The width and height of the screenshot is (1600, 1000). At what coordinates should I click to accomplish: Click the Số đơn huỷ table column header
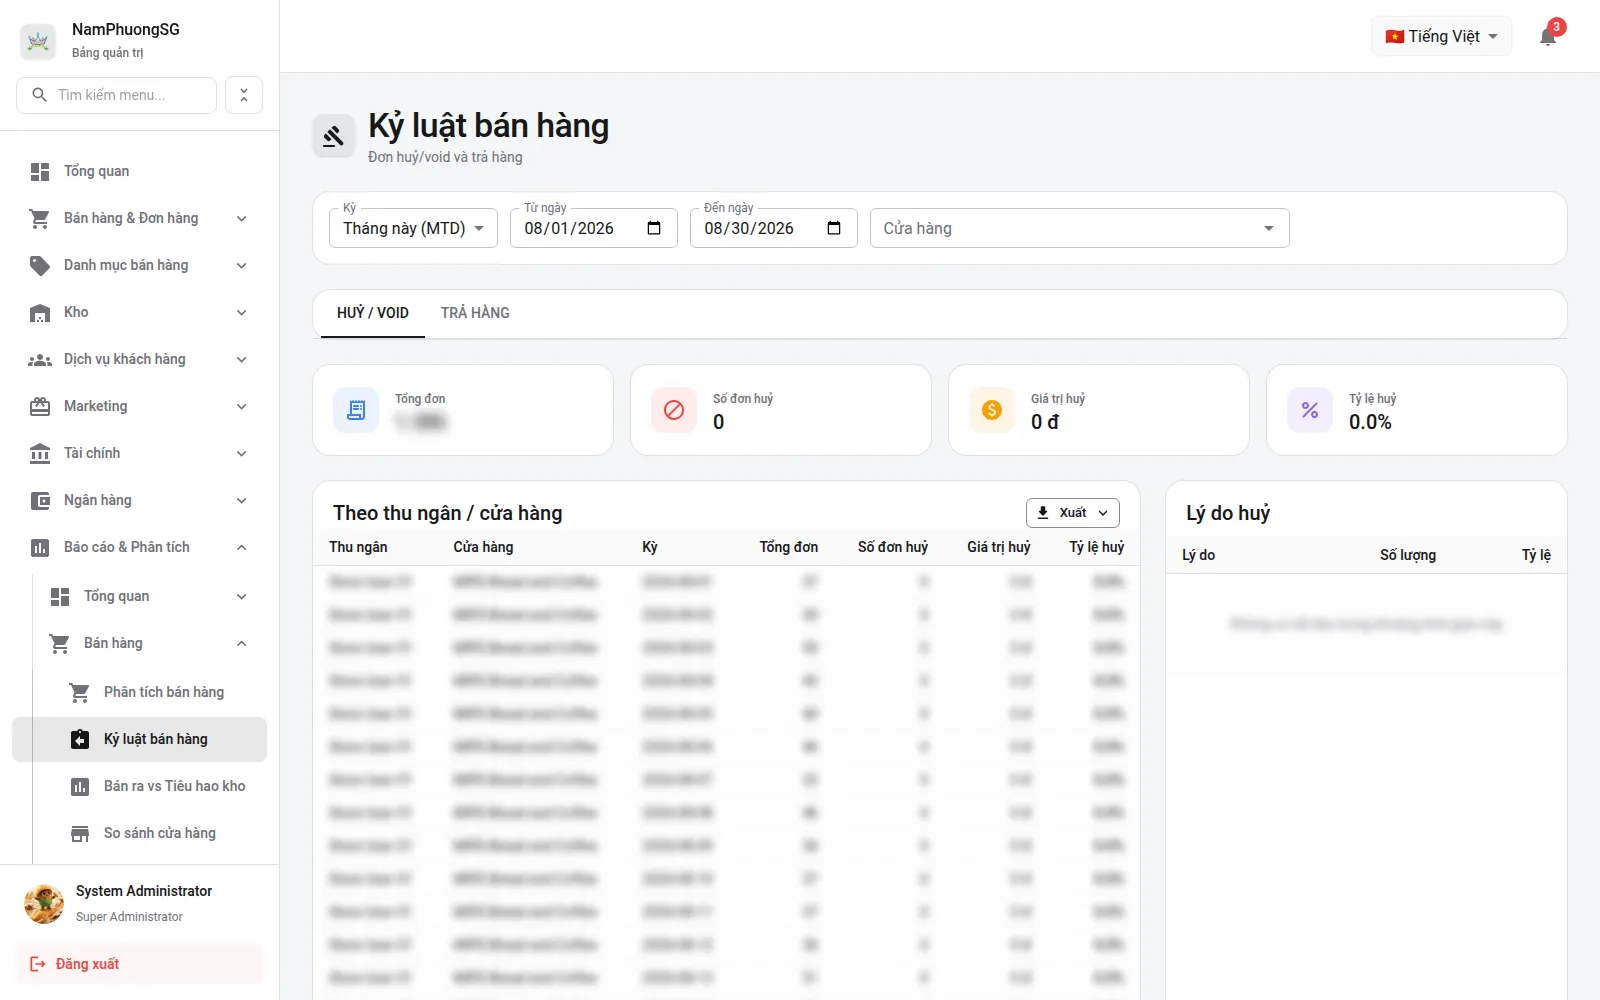tap(893, 547)
